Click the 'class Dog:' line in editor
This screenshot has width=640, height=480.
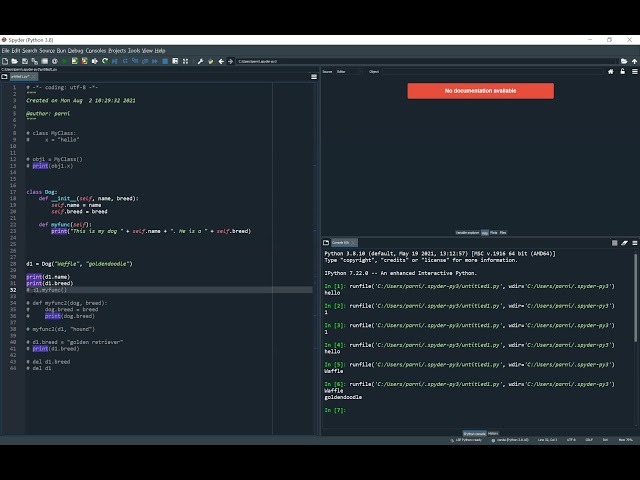click(42, 192)
